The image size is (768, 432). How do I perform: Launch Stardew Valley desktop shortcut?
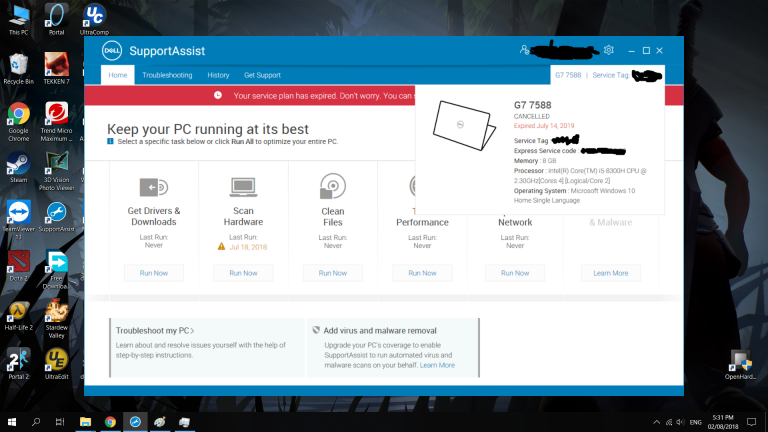(x=56, y=319)
